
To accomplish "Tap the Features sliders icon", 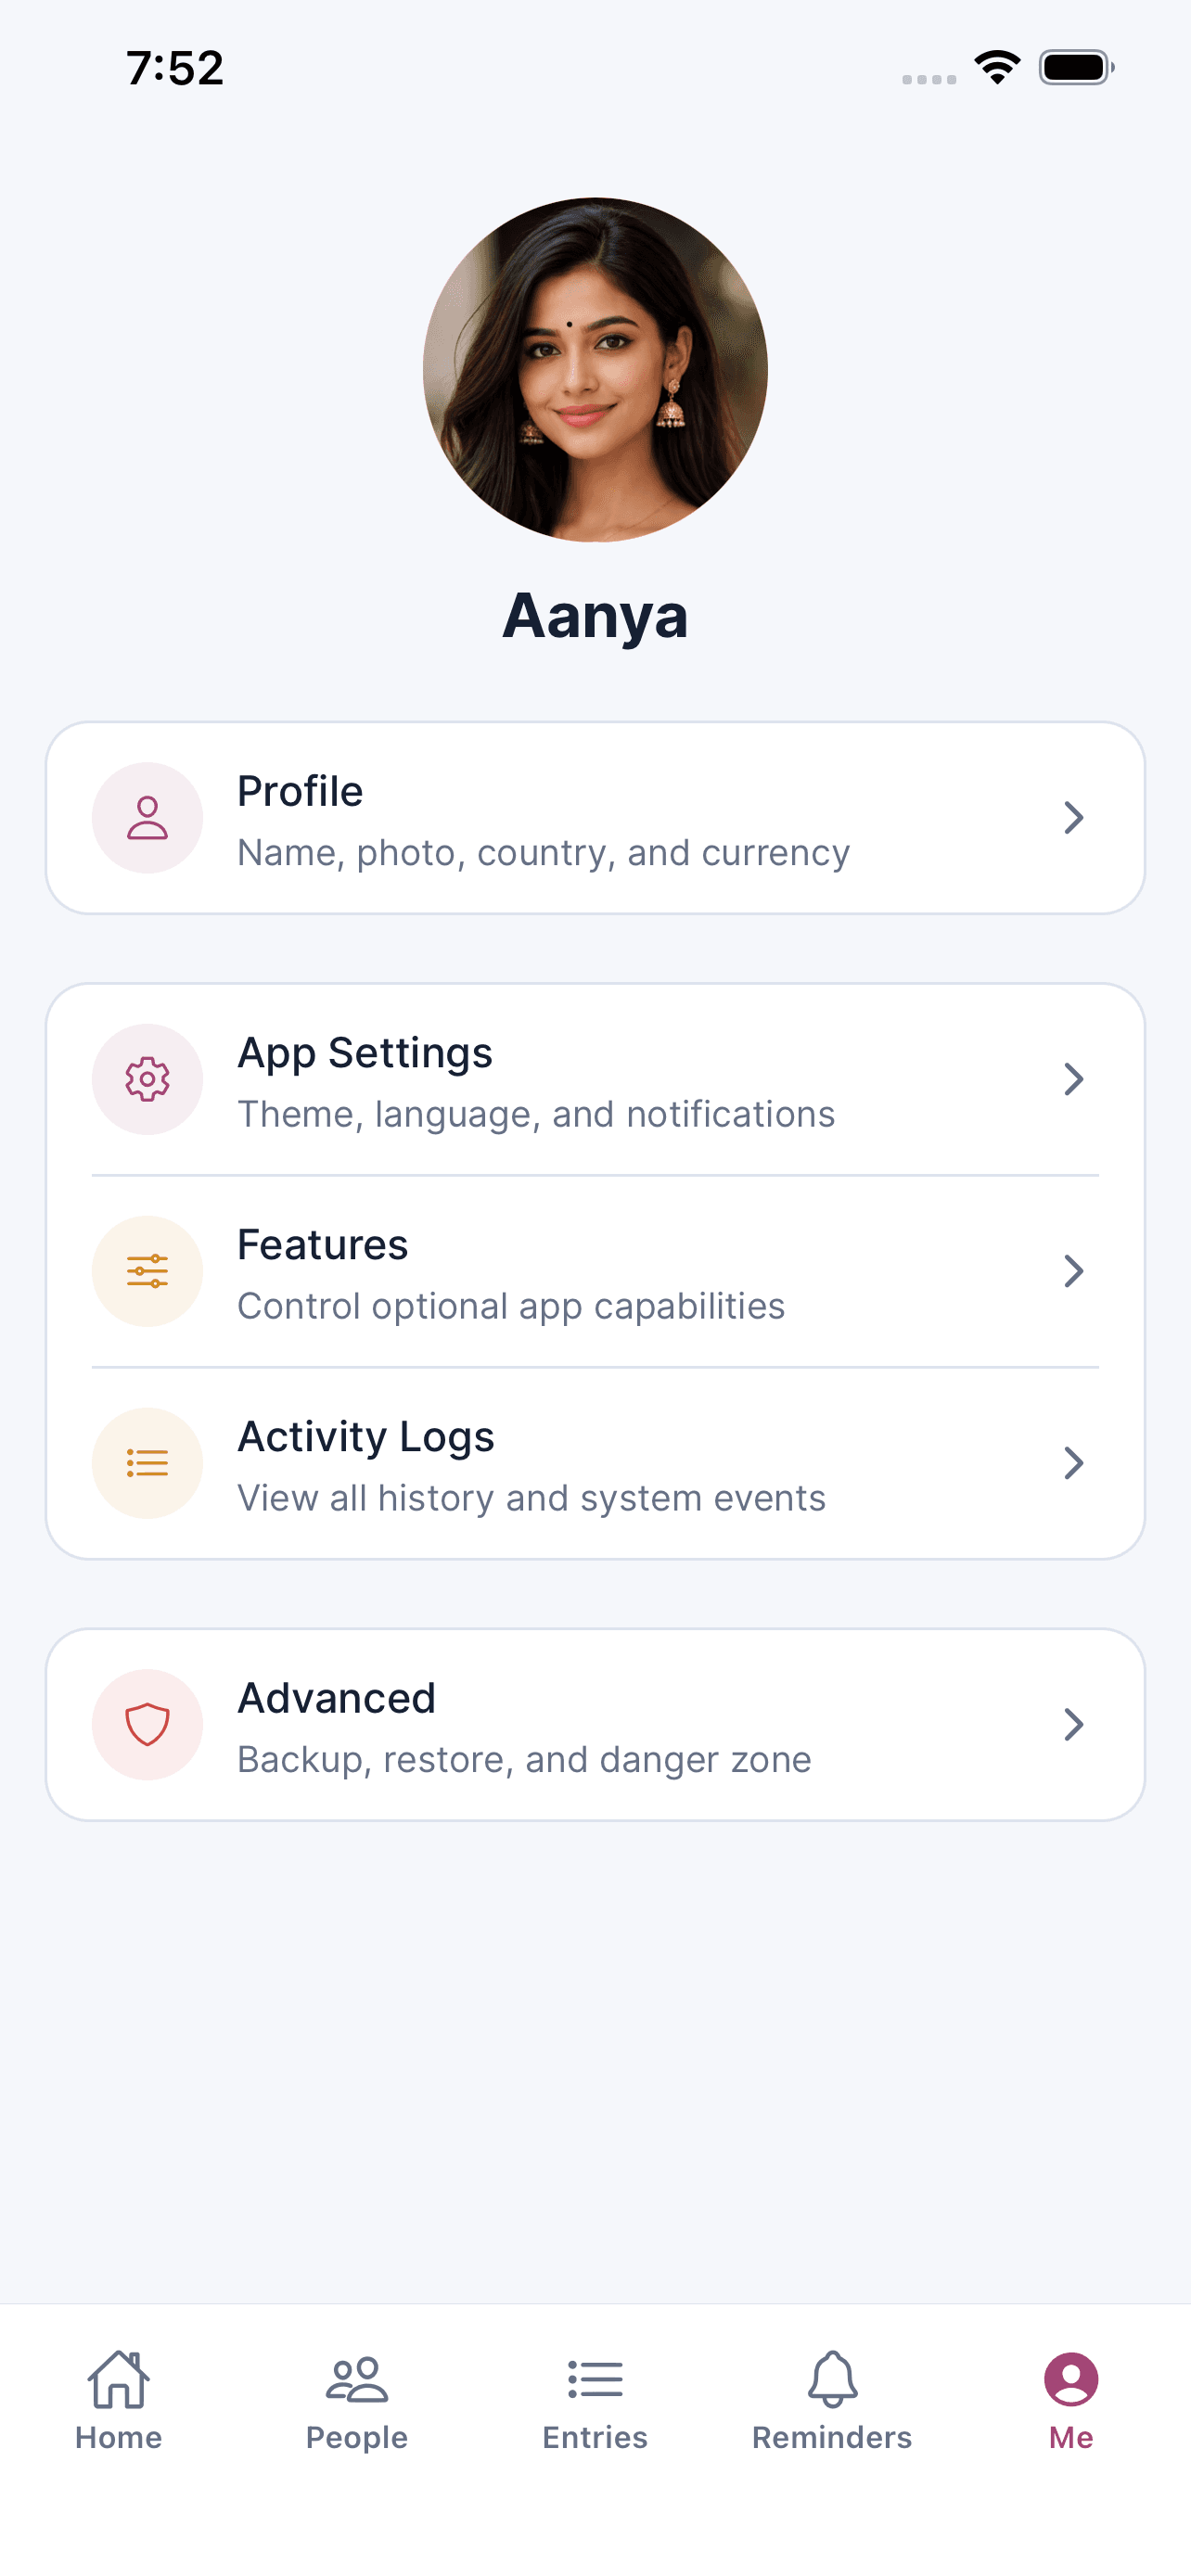I will (x=147, y=1271).
